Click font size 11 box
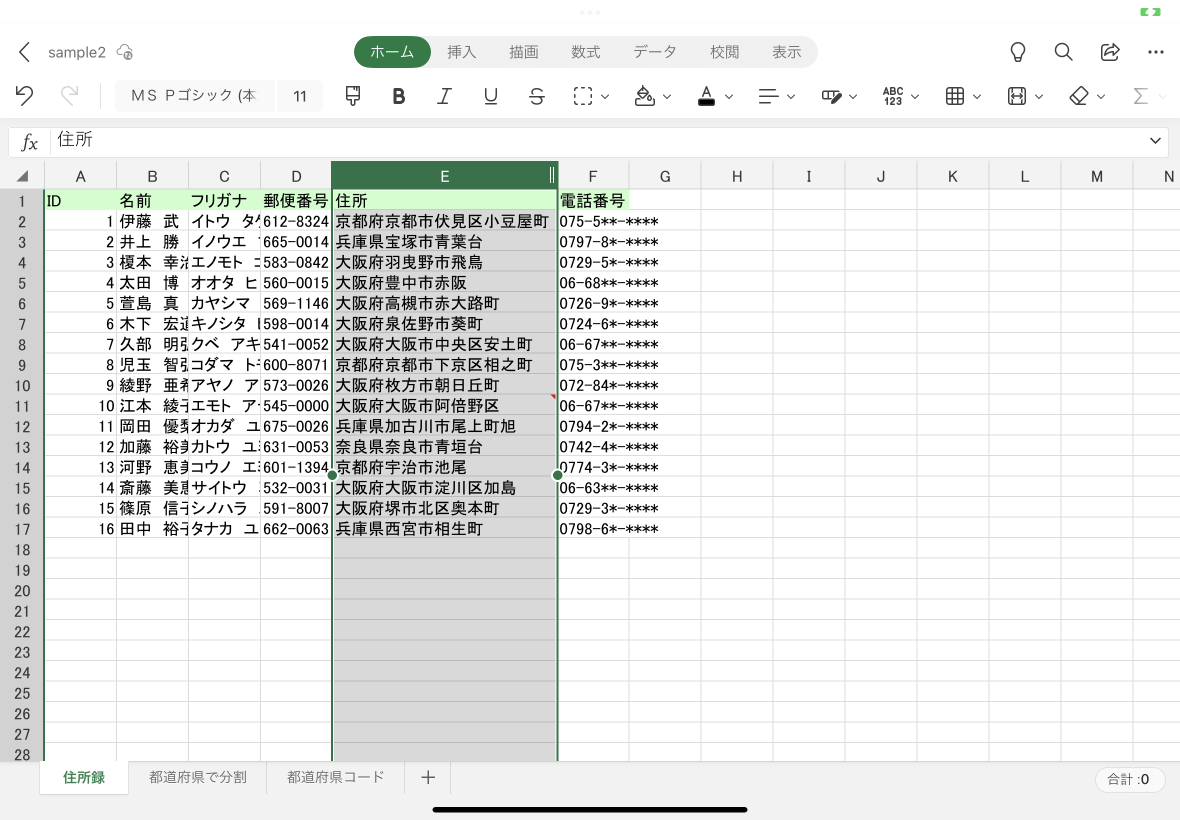Viewport: 1180px width, 820px height. click(300, 96)
